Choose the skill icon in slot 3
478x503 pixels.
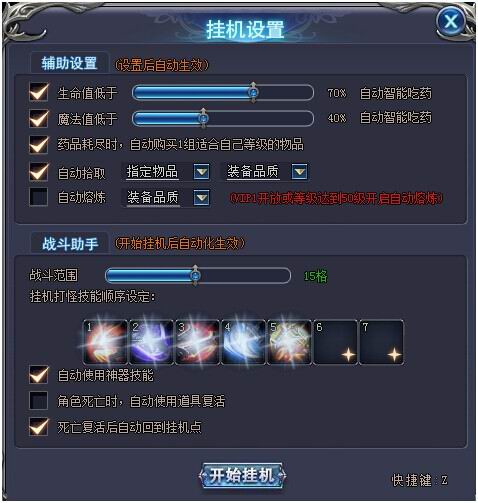pos(198,342)
